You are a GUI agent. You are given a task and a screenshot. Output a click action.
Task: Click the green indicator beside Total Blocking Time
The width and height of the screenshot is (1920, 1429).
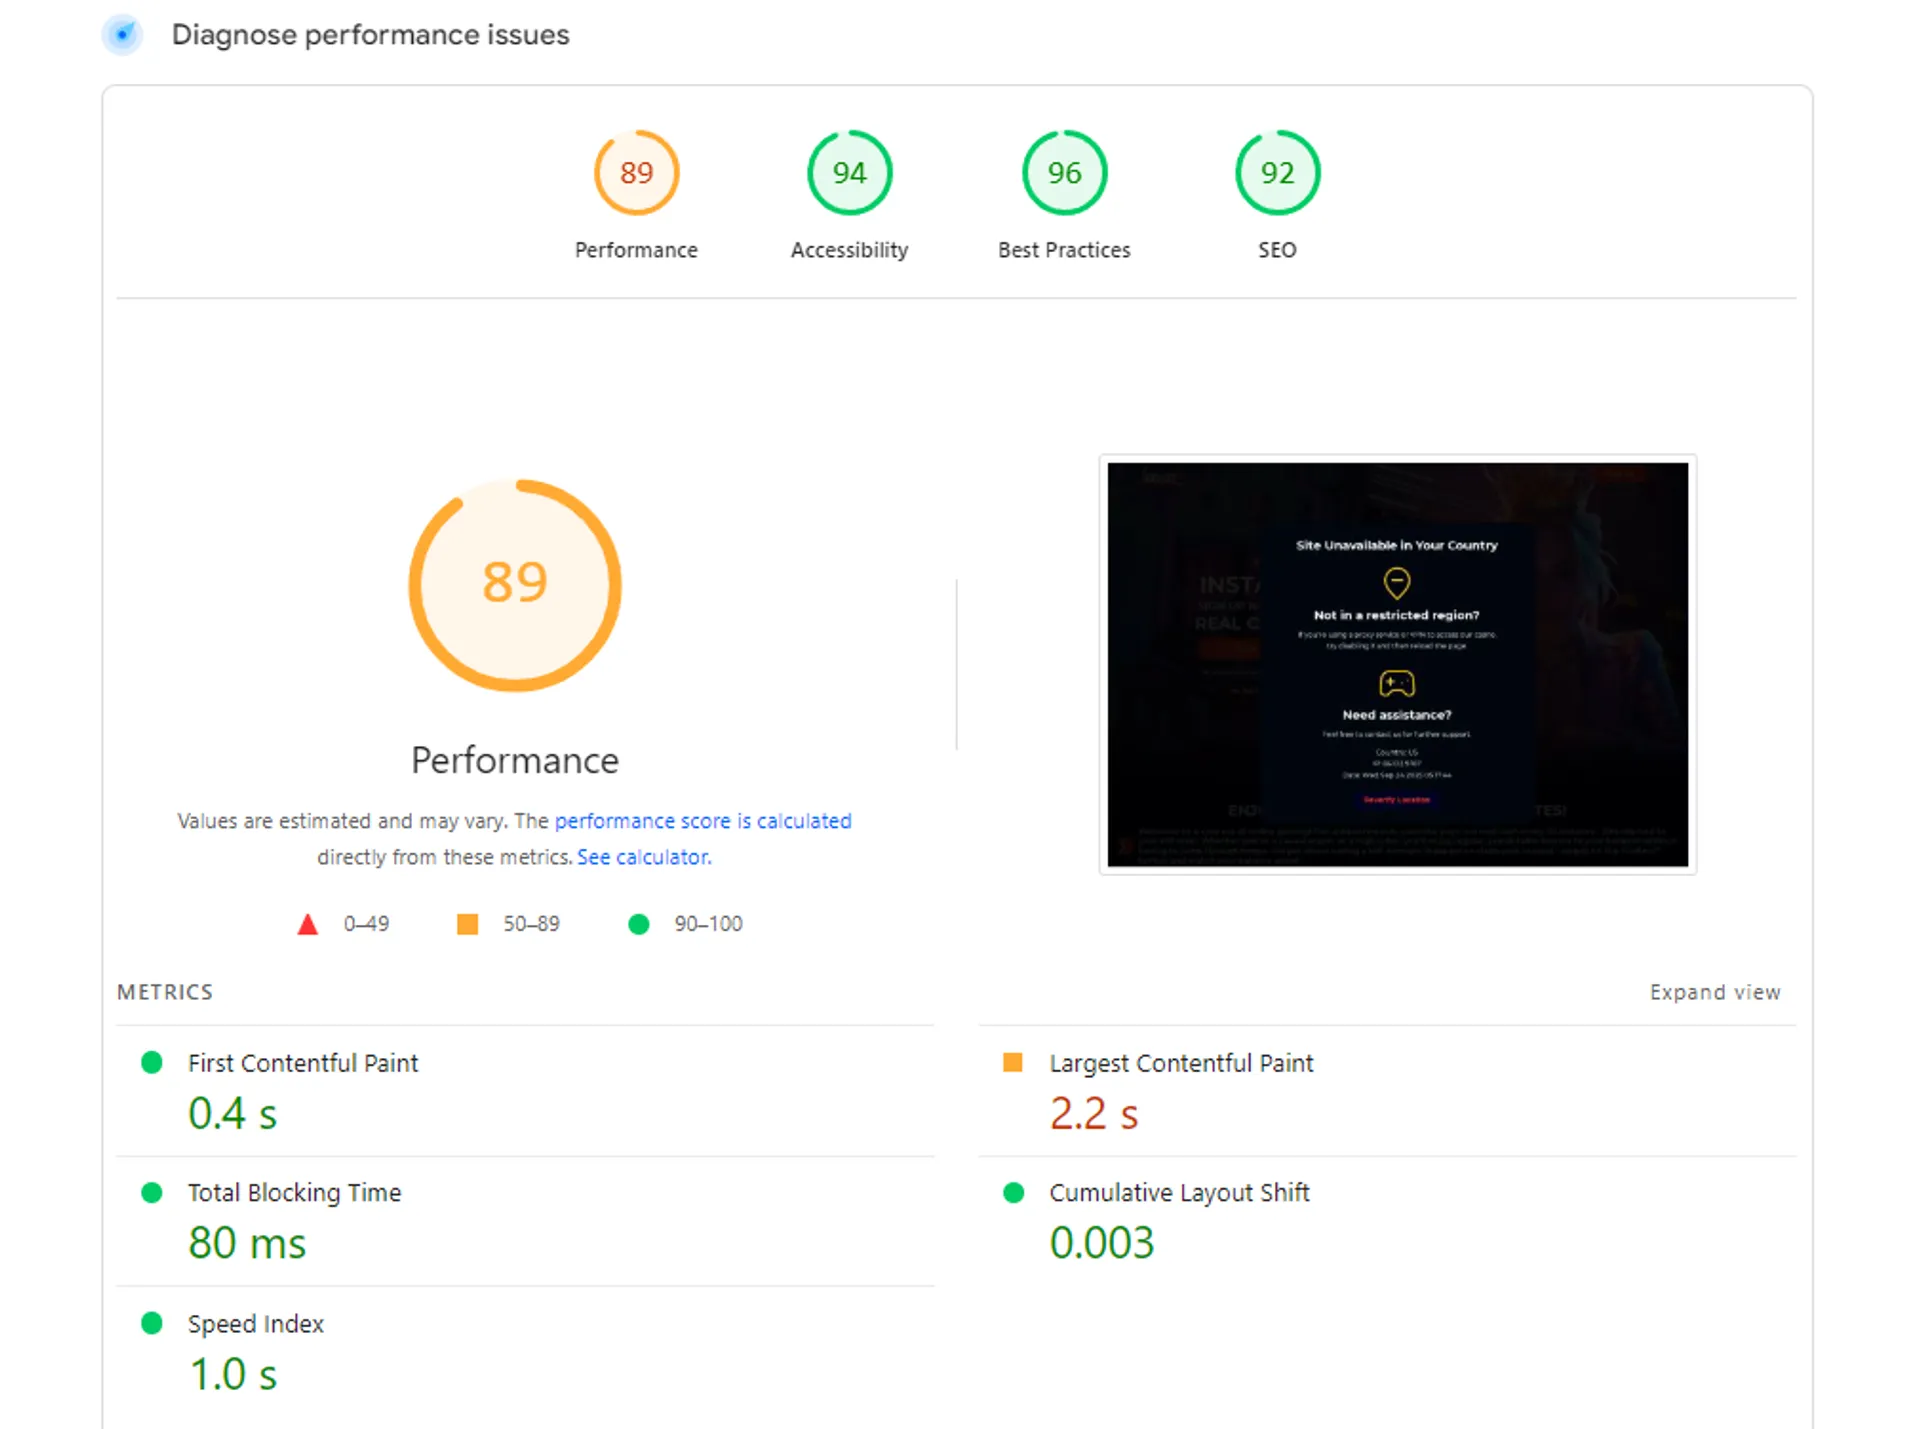pos(152,1192)
